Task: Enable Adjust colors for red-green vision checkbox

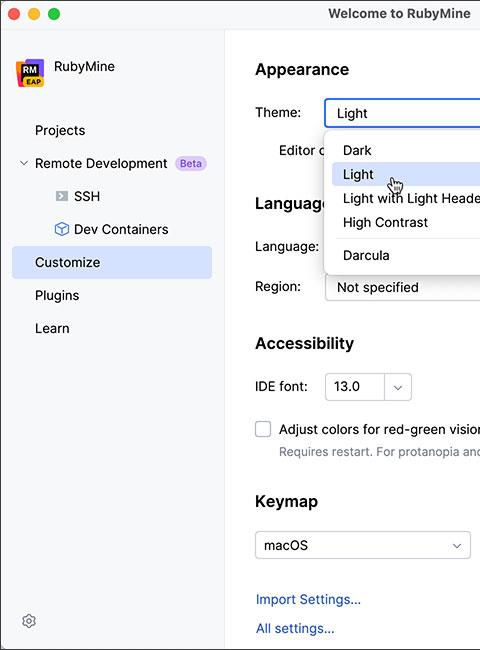Action: click(x=263, y=429)
